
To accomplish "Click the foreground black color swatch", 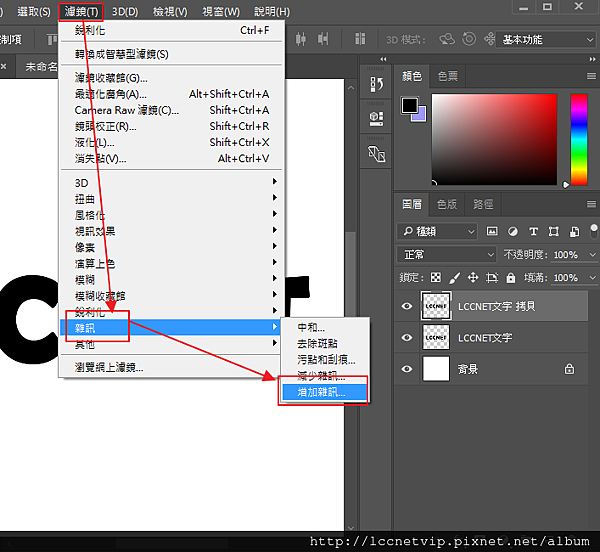I will pos(409,105).
